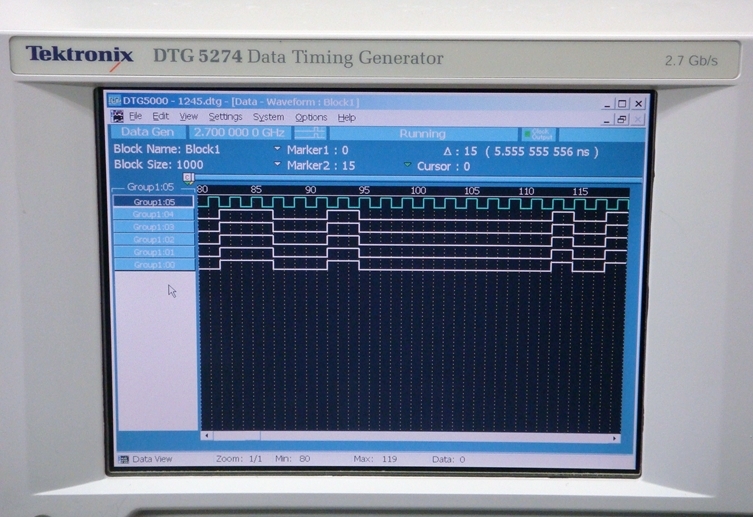Click the Marker1 : 0 value
Screen dimensions: 753x517
coord(317,150)
